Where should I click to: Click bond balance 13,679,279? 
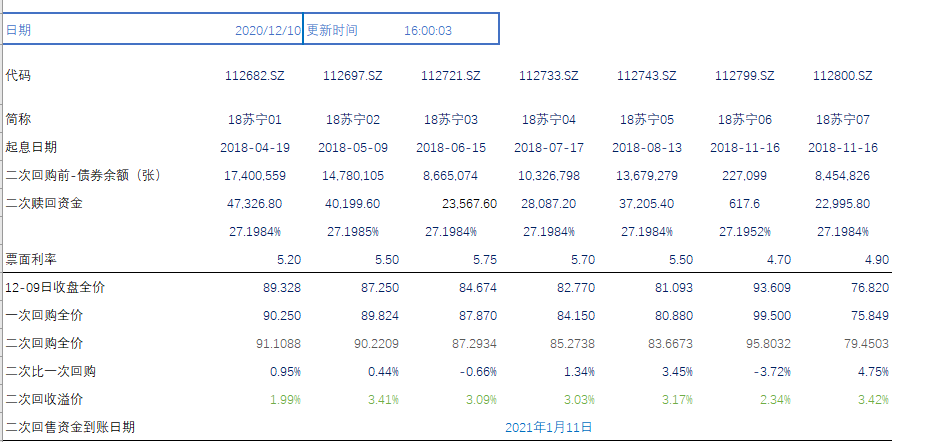[647, 176]
